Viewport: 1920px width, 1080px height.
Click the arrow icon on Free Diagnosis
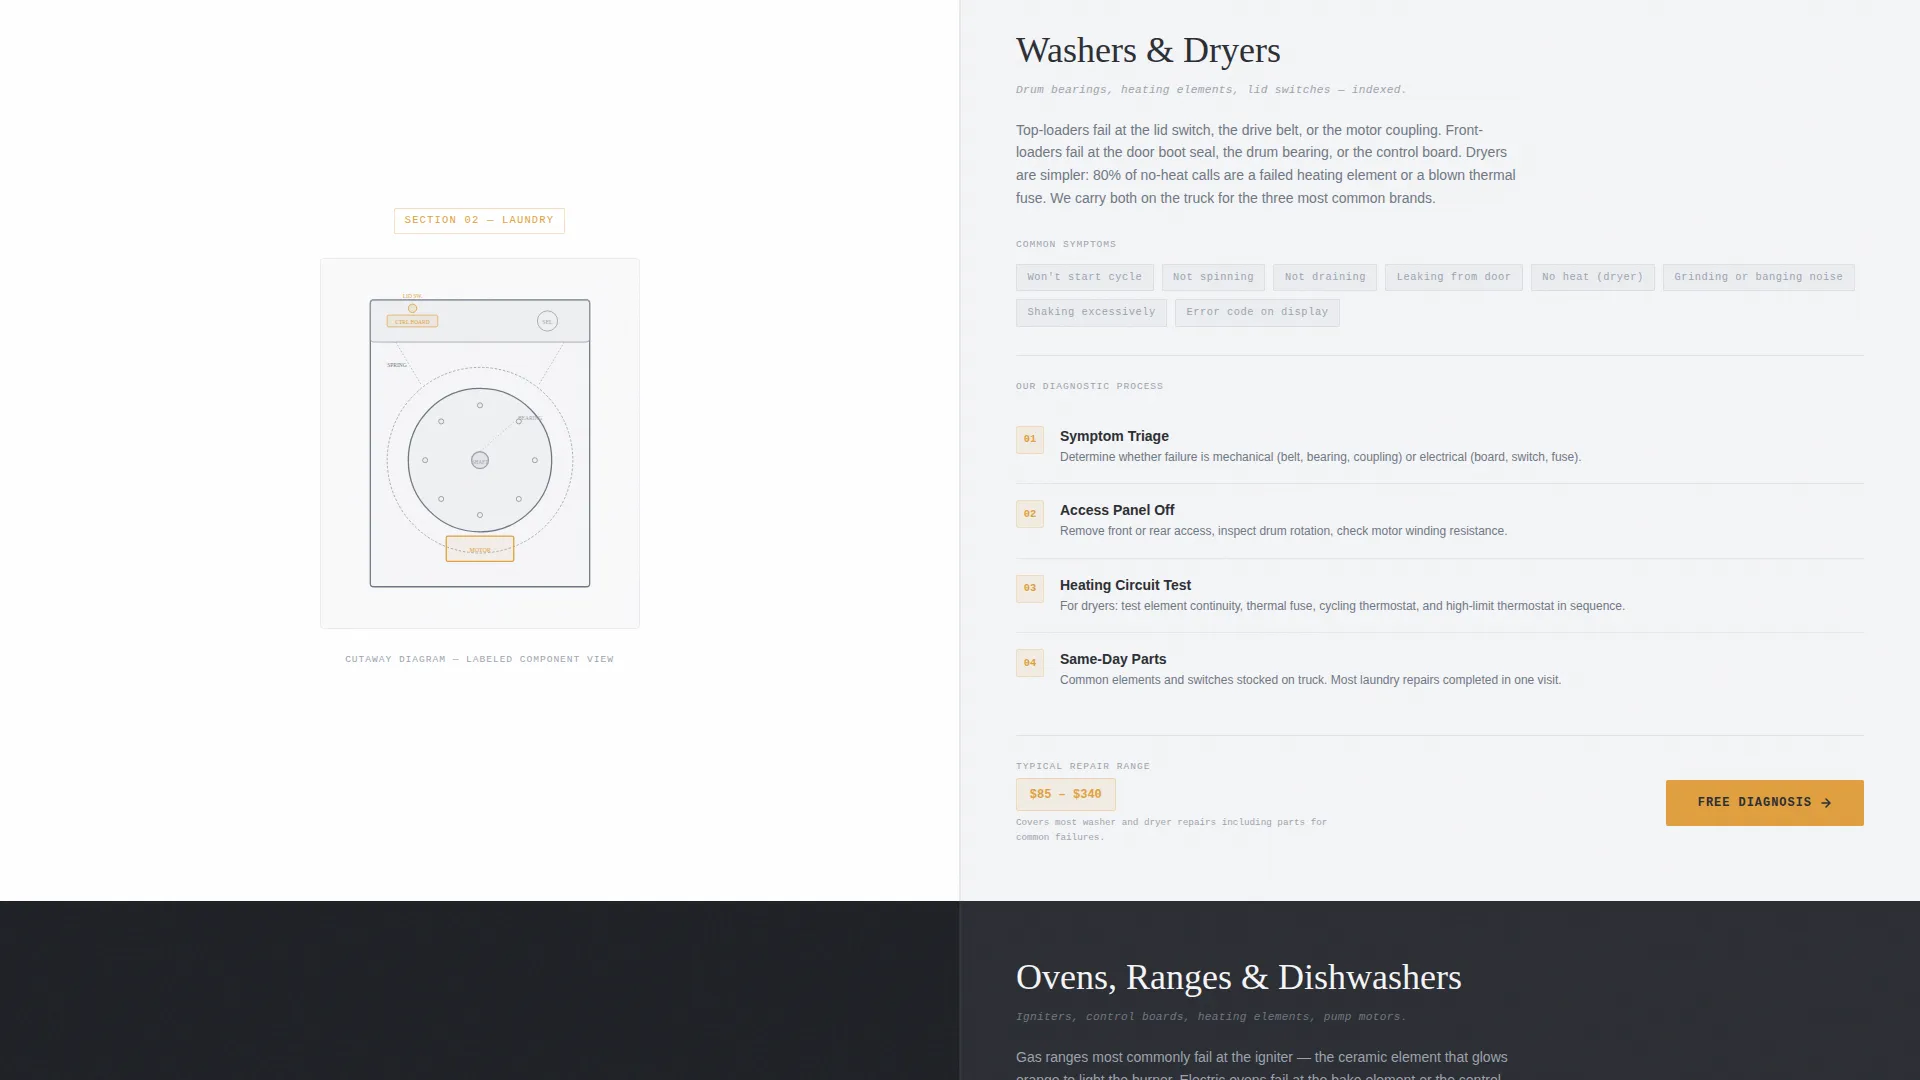(x=1826, y=803)
